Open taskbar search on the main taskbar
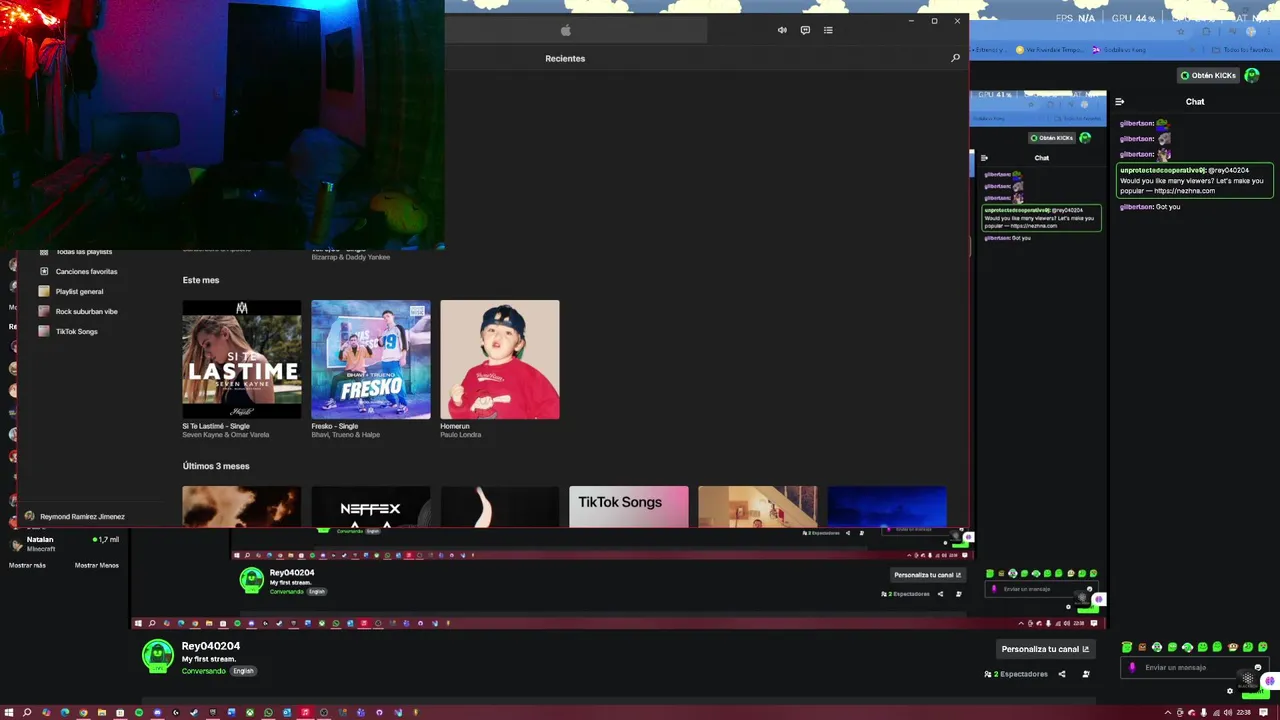This screenshot has width=1280, height=720. [27, 712]
